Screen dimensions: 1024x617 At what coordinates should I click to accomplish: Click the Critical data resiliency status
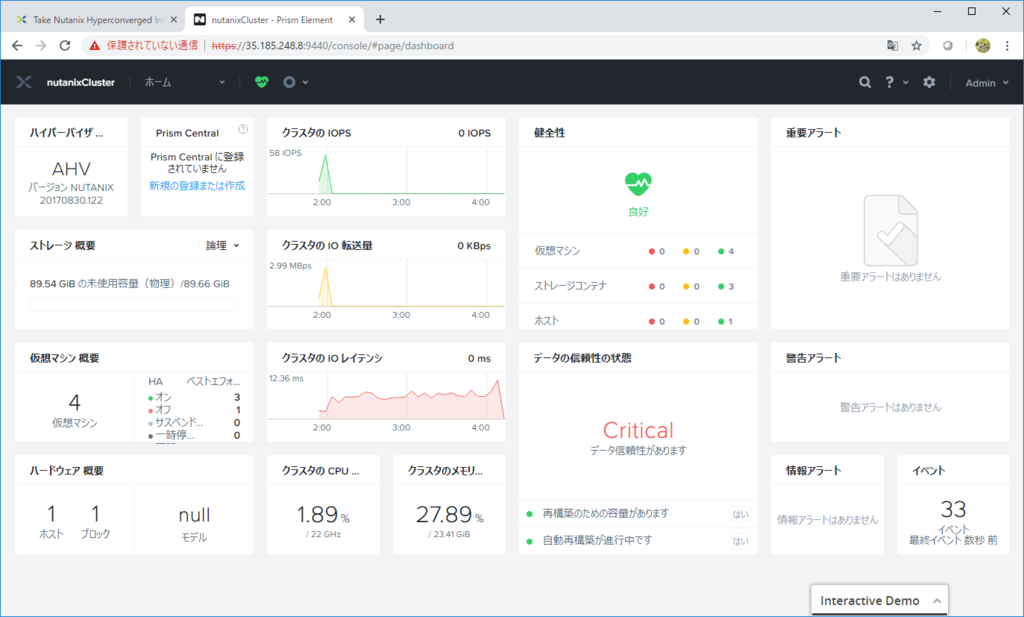coord(638,430)
